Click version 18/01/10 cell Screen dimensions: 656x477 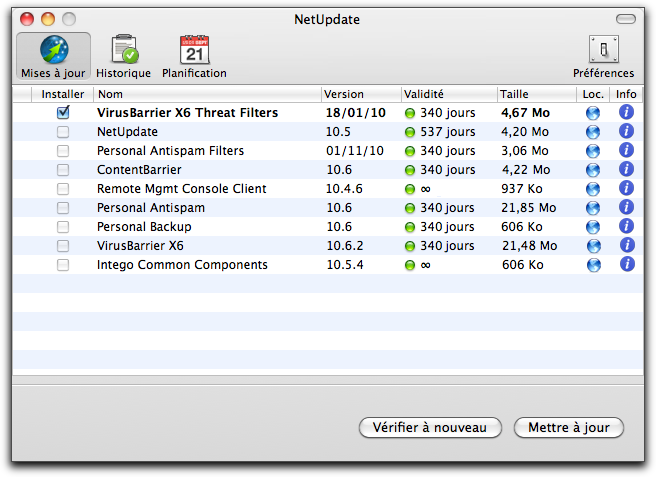pos(356,113)
